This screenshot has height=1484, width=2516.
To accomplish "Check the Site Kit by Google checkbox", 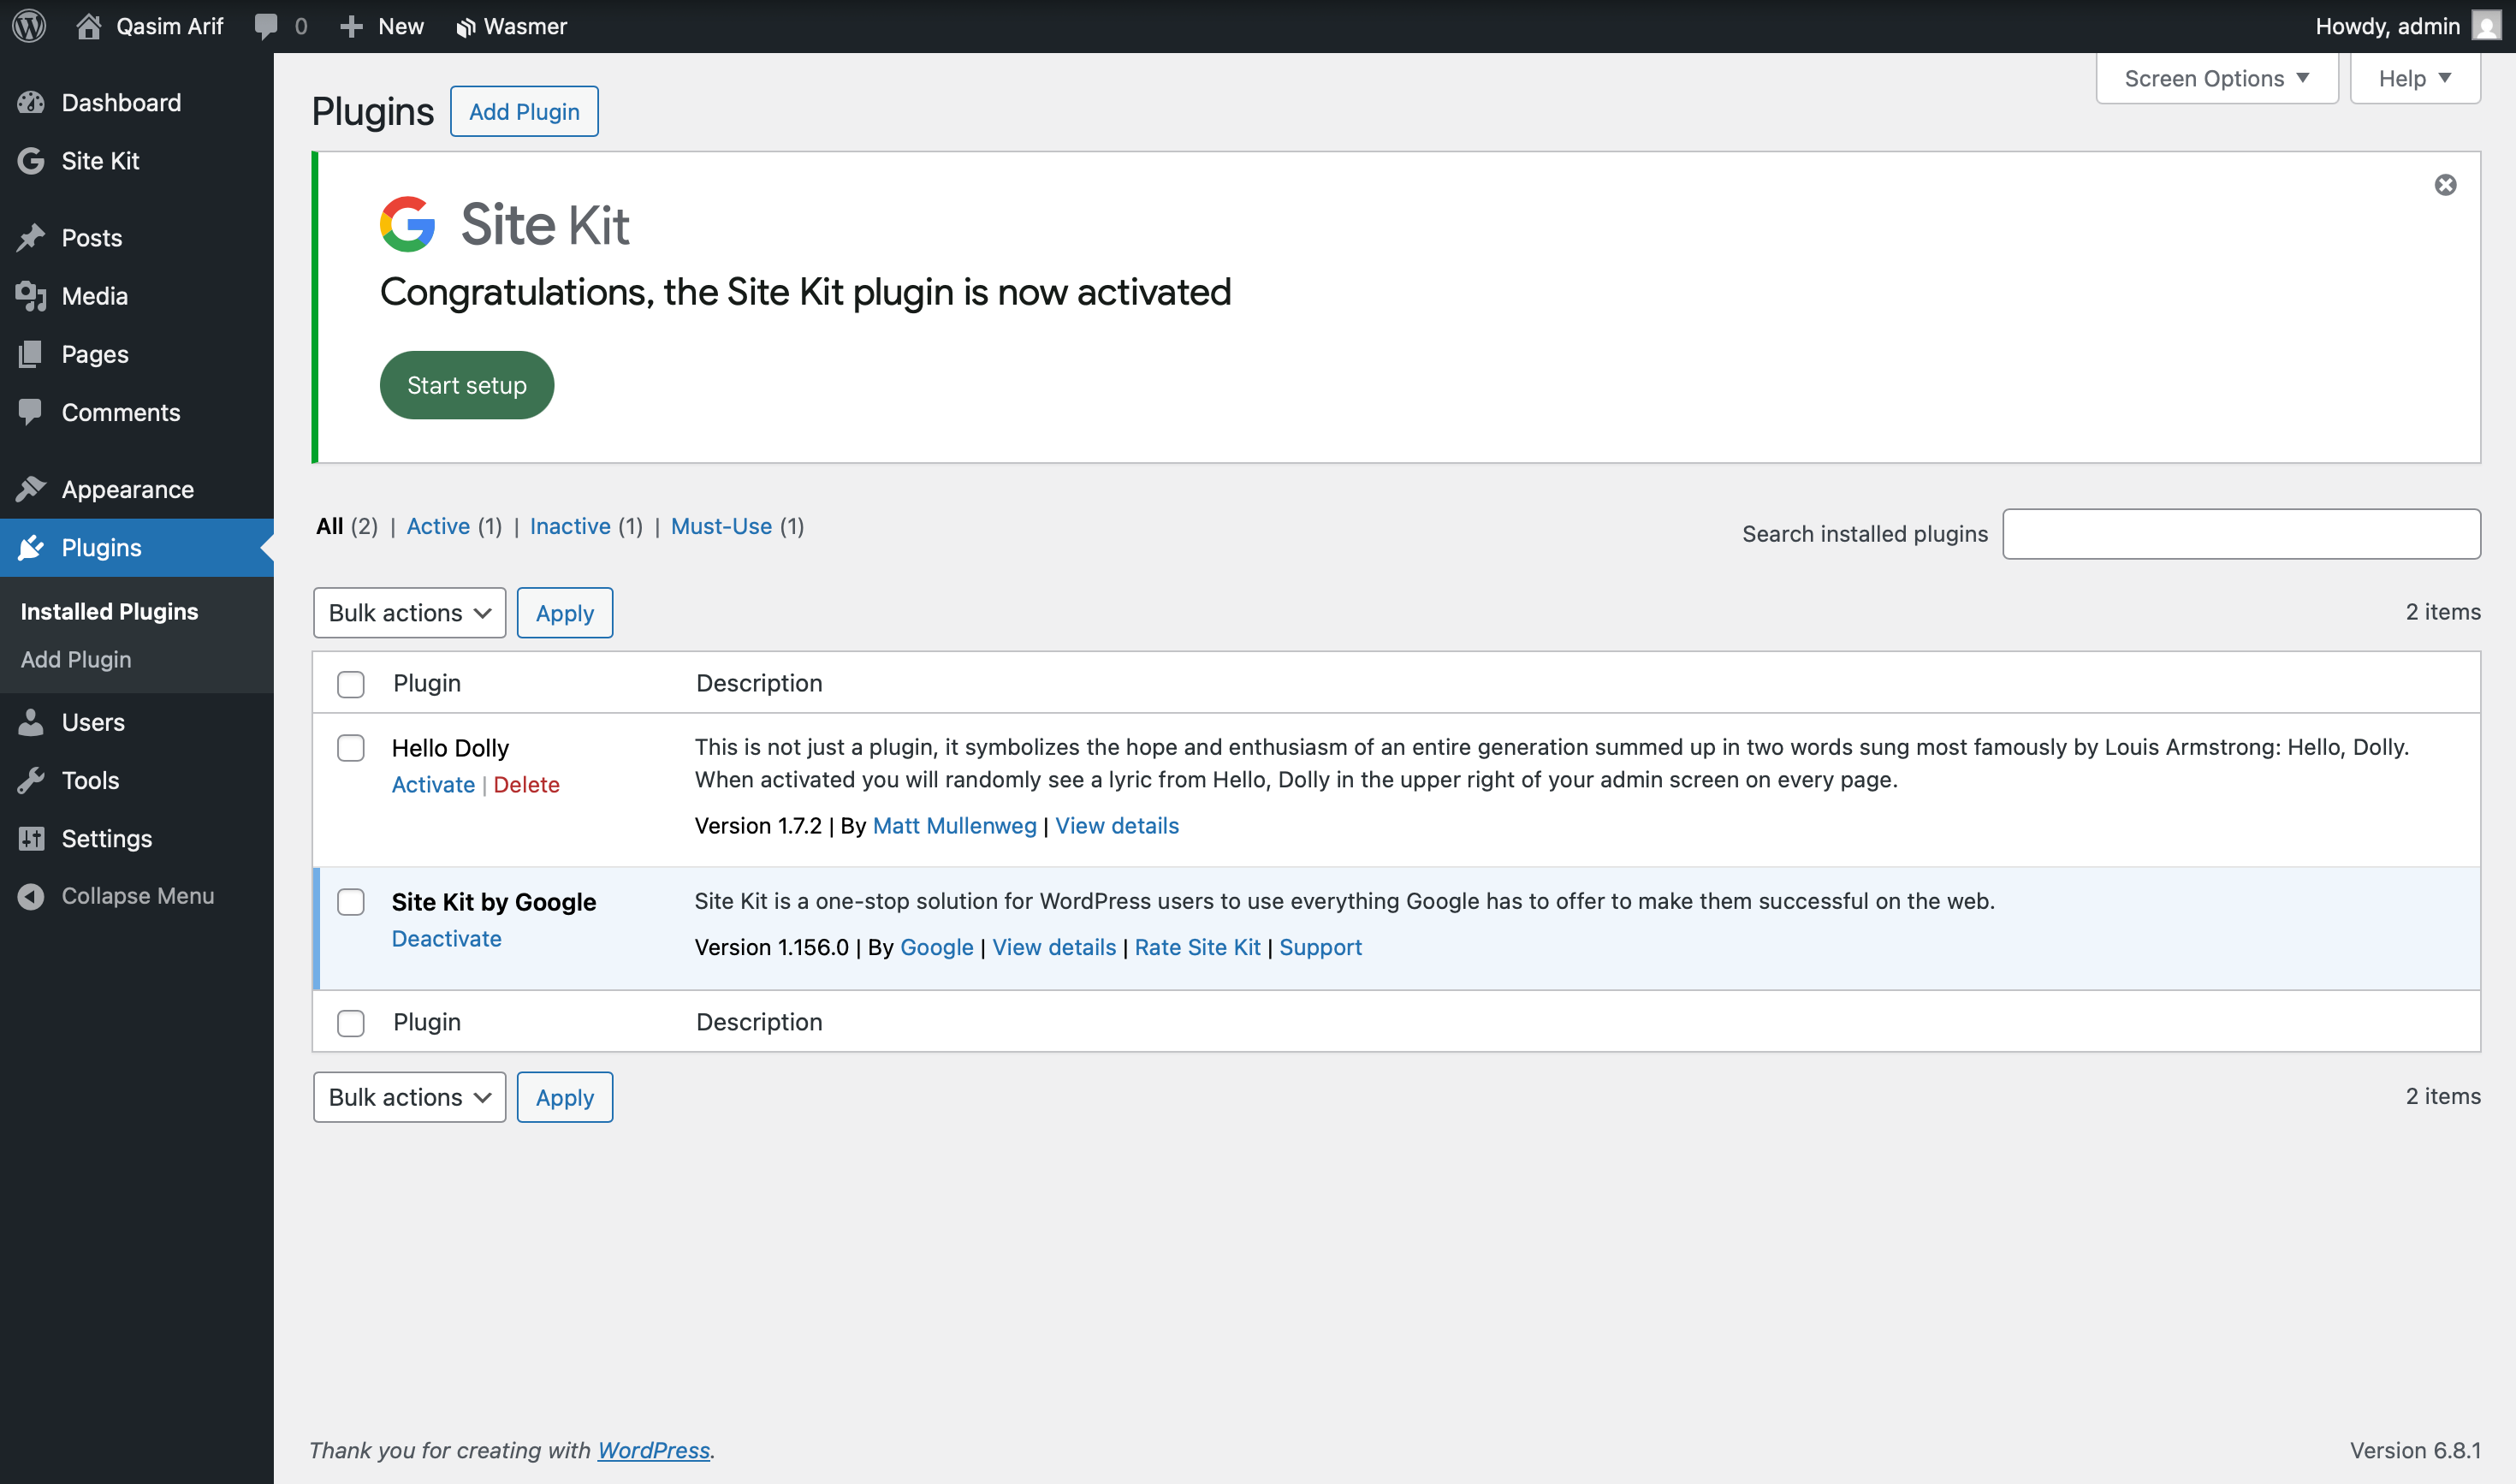I will click(x=351, y=902).
